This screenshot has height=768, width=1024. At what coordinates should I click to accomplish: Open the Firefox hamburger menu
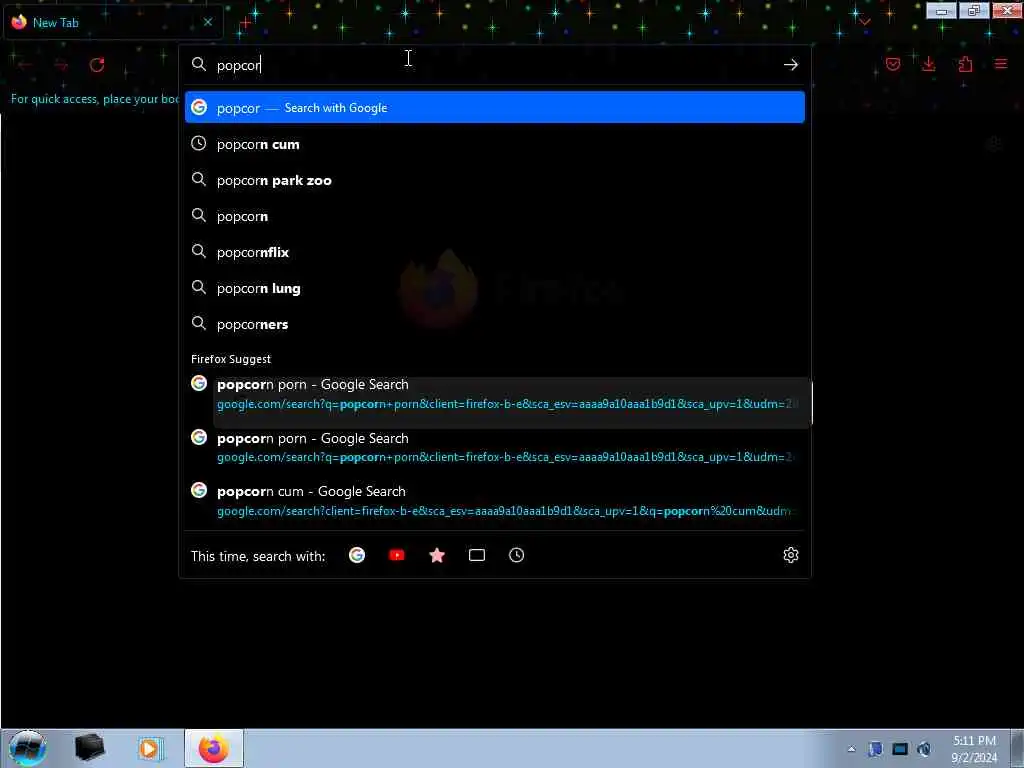[1000, 64]
